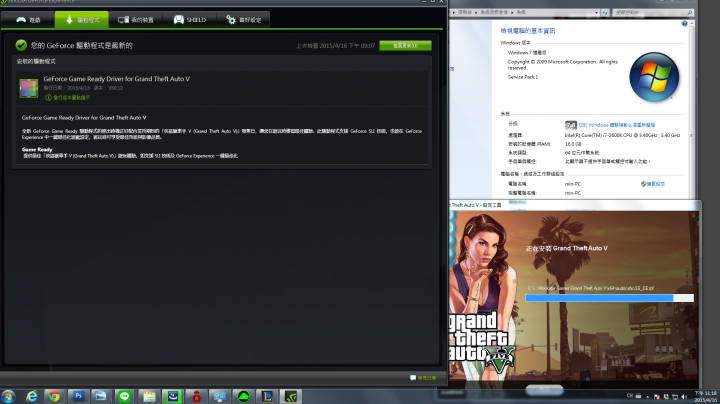The image size is (720, 404).
Task: Open League of Legends from the taskbar
Action: click(267, 396)
